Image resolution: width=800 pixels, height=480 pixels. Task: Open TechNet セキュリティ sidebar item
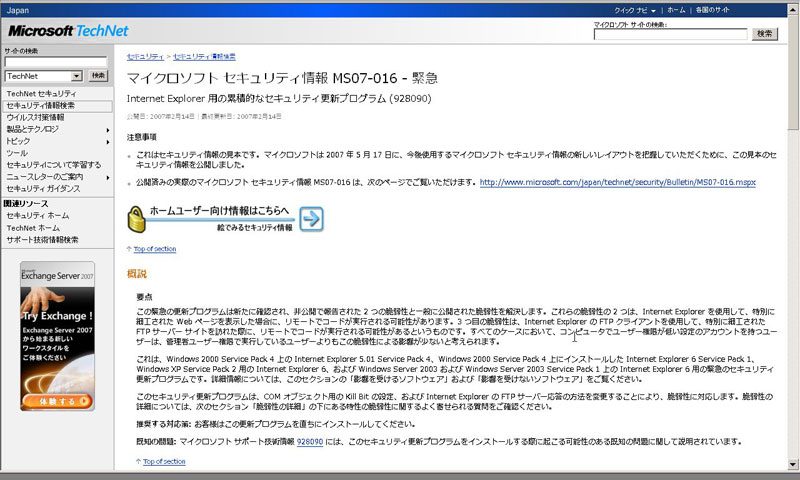click(x=41, y=94)
